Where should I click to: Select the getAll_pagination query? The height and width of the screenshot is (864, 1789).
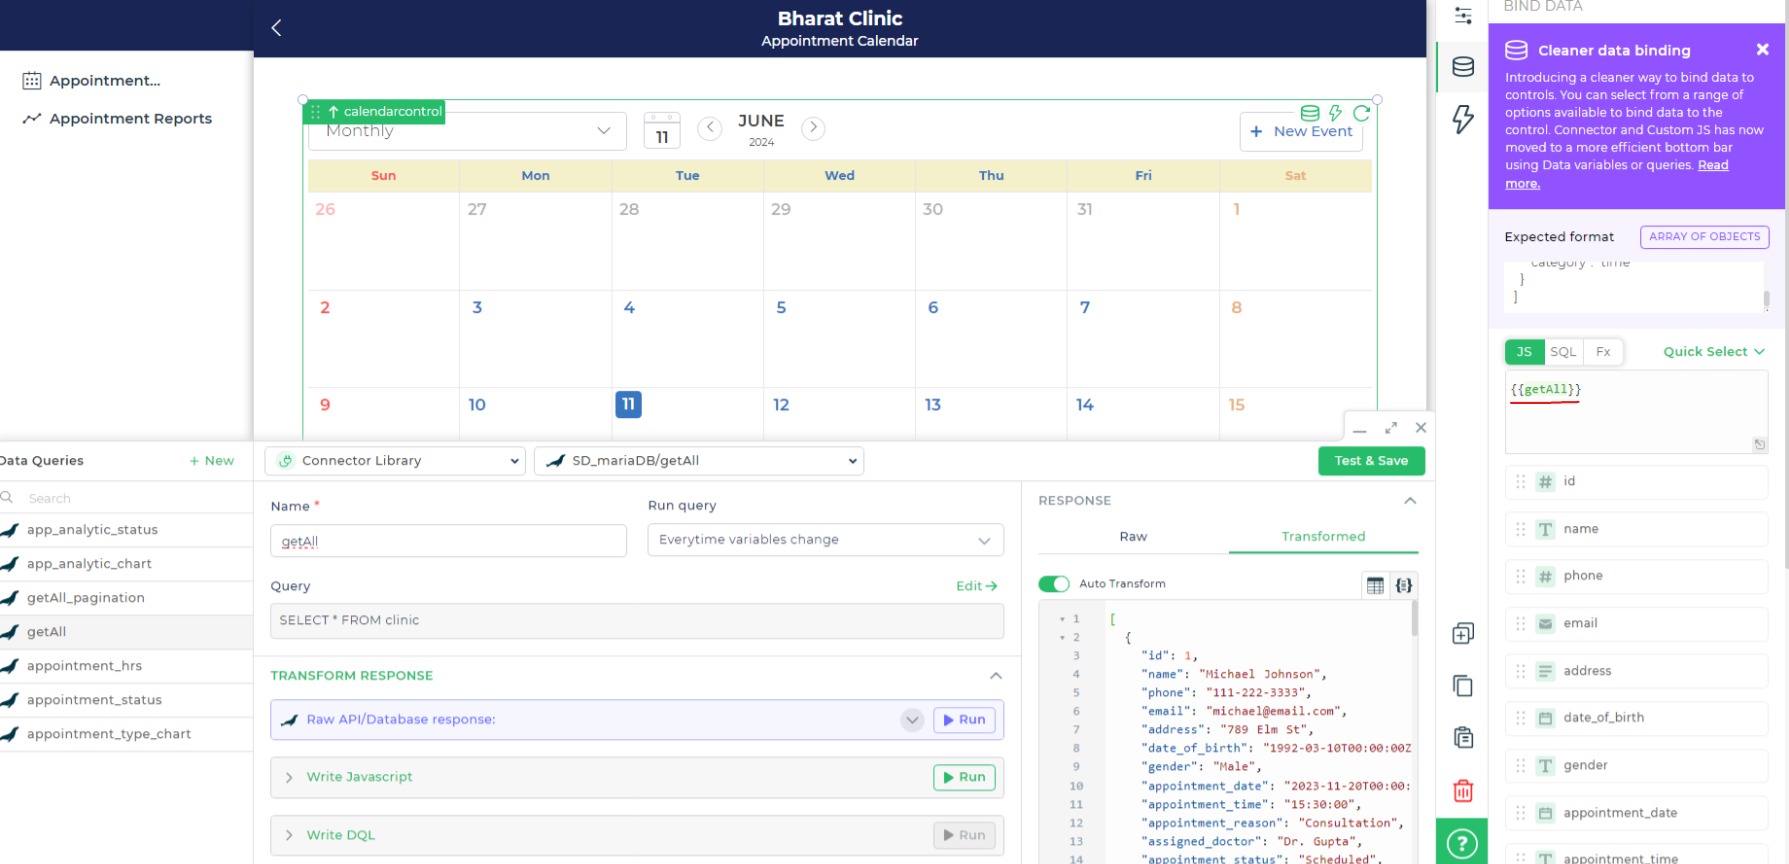[x=126, y=598]
